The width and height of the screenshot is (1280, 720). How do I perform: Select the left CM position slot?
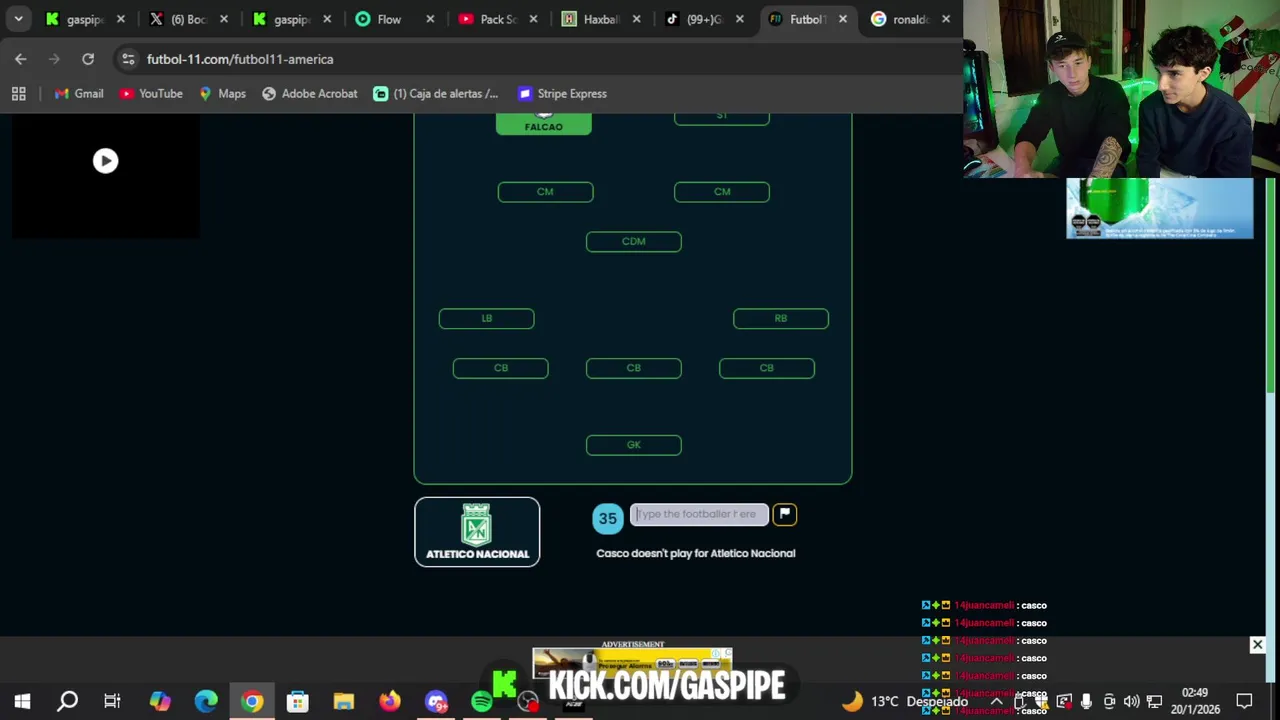click(545, 192)
